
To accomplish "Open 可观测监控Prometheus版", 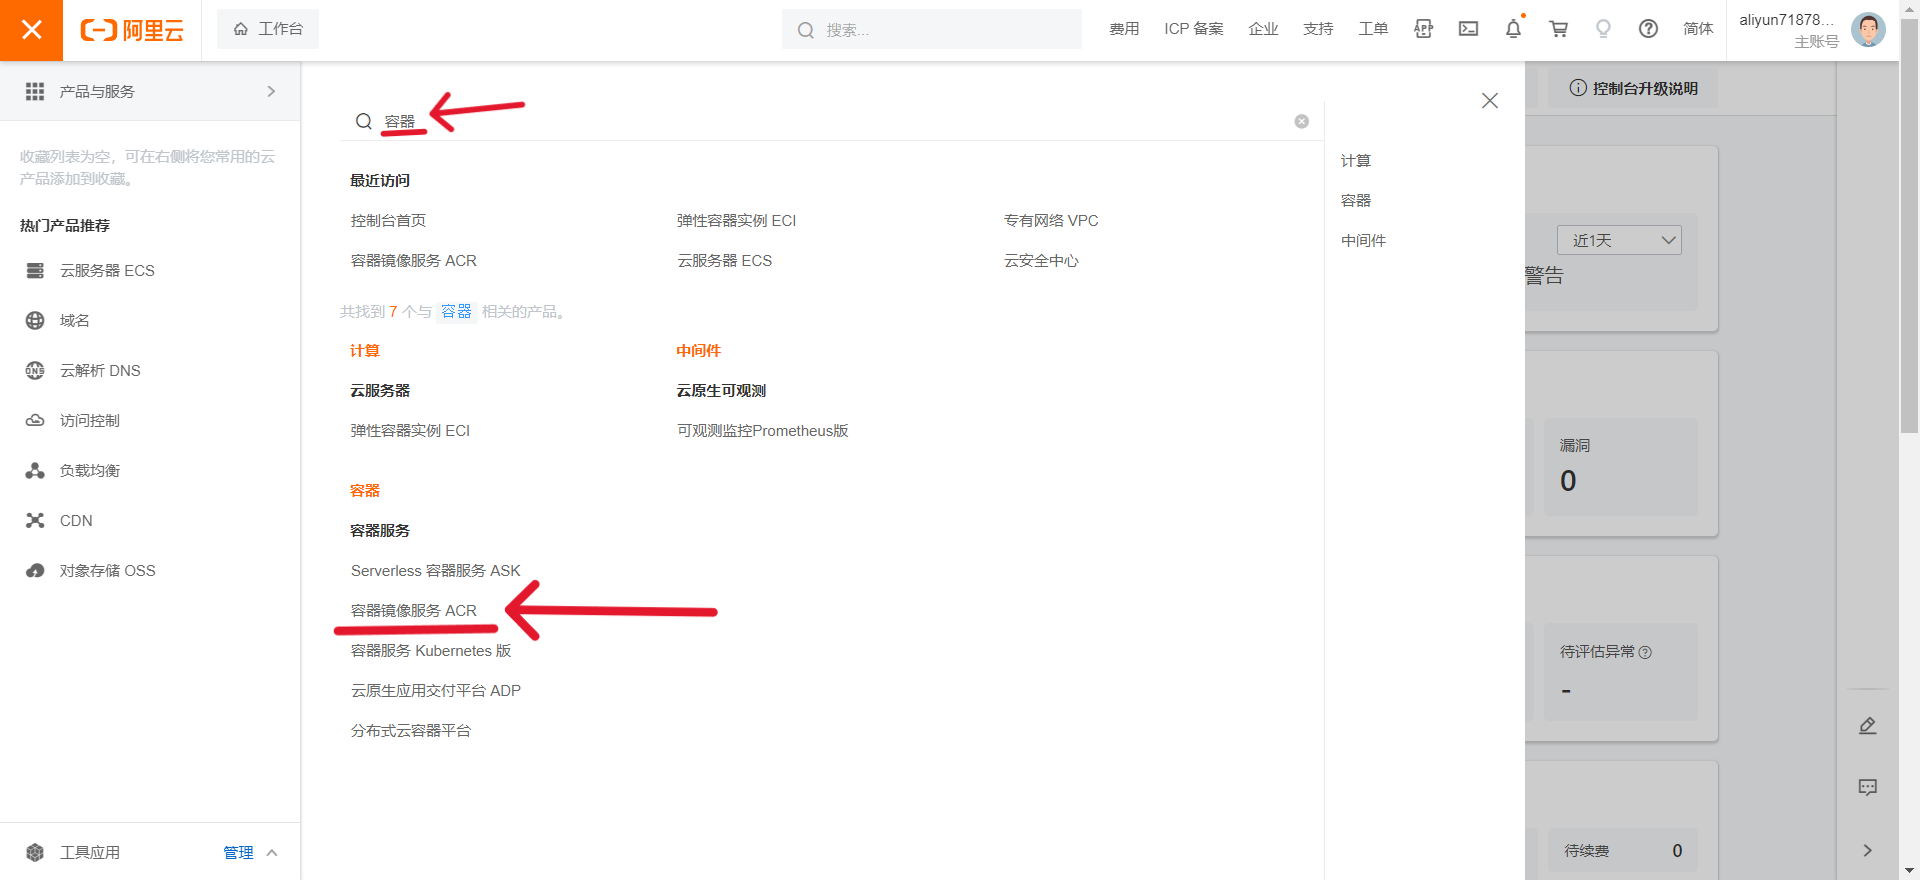I will pos(763,431).
